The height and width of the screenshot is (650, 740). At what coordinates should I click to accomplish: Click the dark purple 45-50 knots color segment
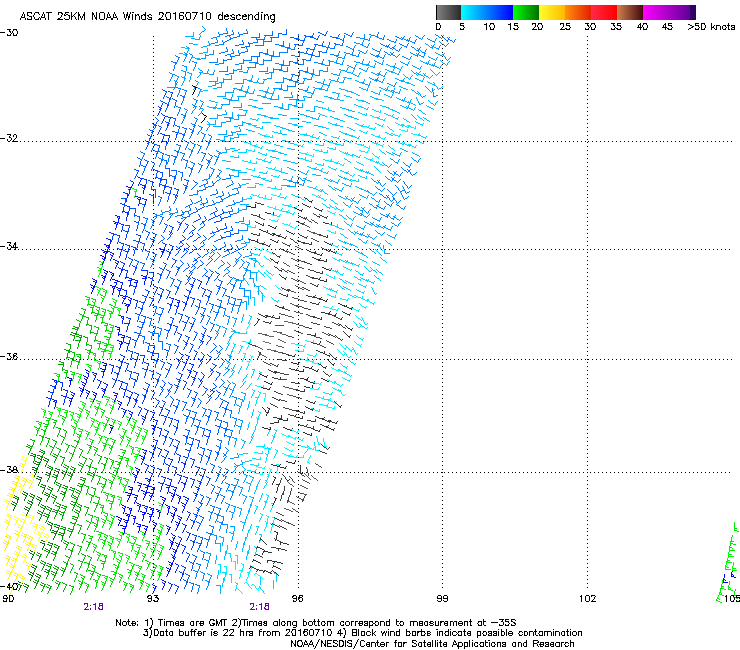(x=682, y=12)
